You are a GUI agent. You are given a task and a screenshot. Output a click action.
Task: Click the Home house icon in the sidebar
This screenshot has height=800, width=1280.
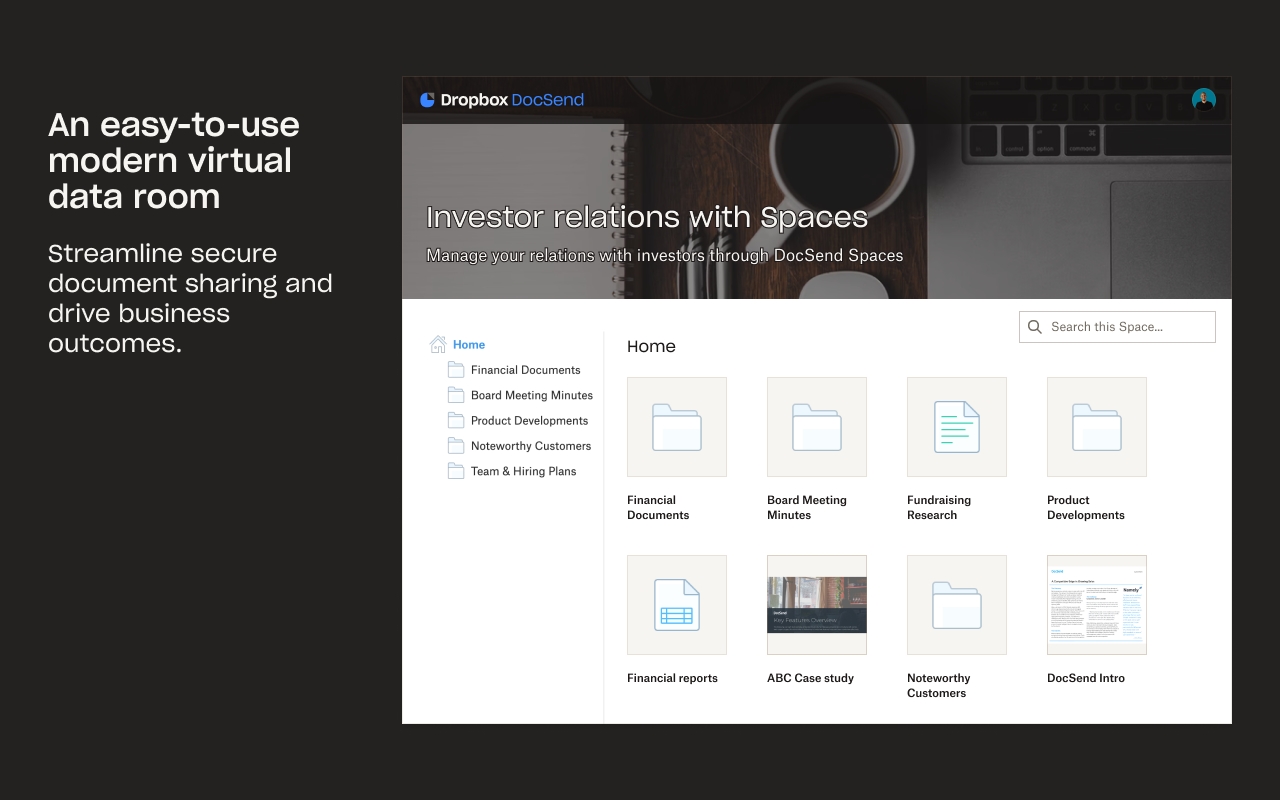click(439, 343)
